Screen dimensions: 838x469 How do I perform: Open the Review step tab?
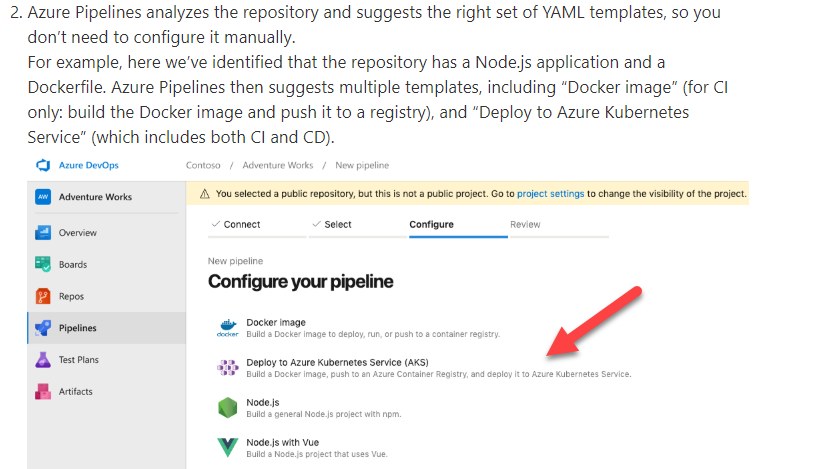[x=525, y=225]
